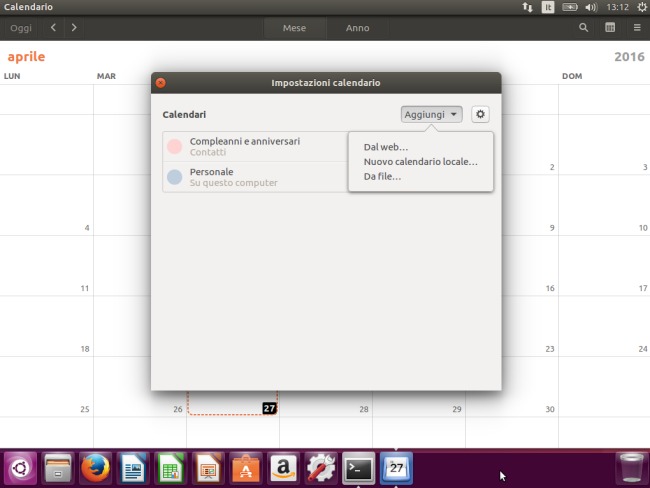The width and height of the screenshot is (650, 488).
Task: Open the calendar view icon in header
Action: [x=609, y=28]
